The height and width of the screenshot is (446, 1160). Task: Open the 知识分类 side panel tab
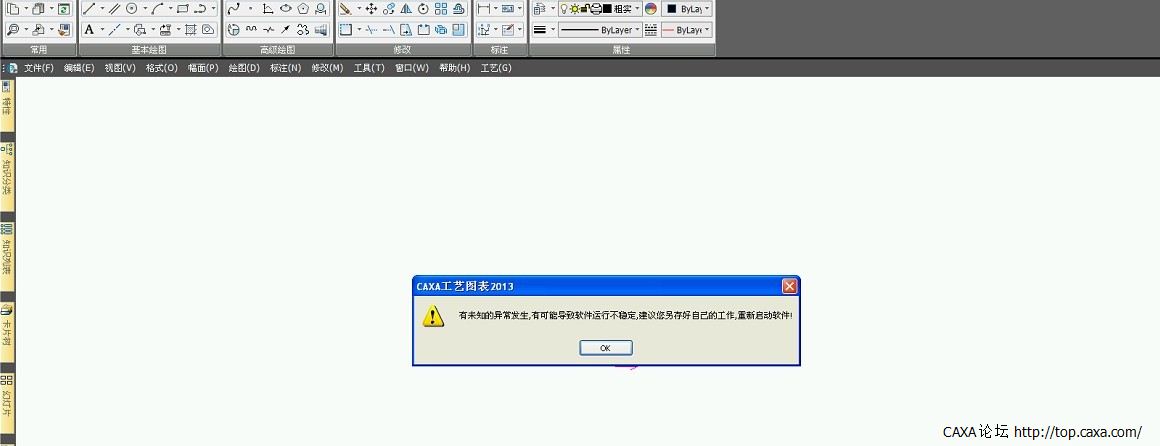tap(6, 170)
